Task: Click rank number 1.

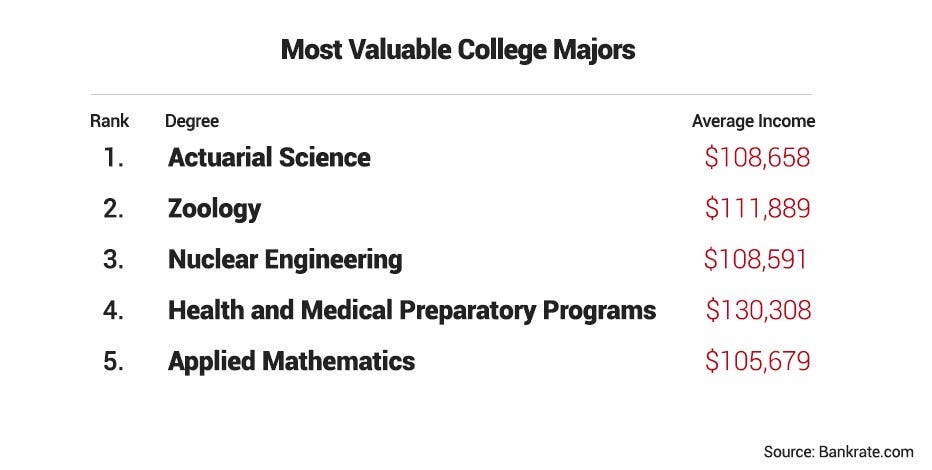Action: (114, 157)
